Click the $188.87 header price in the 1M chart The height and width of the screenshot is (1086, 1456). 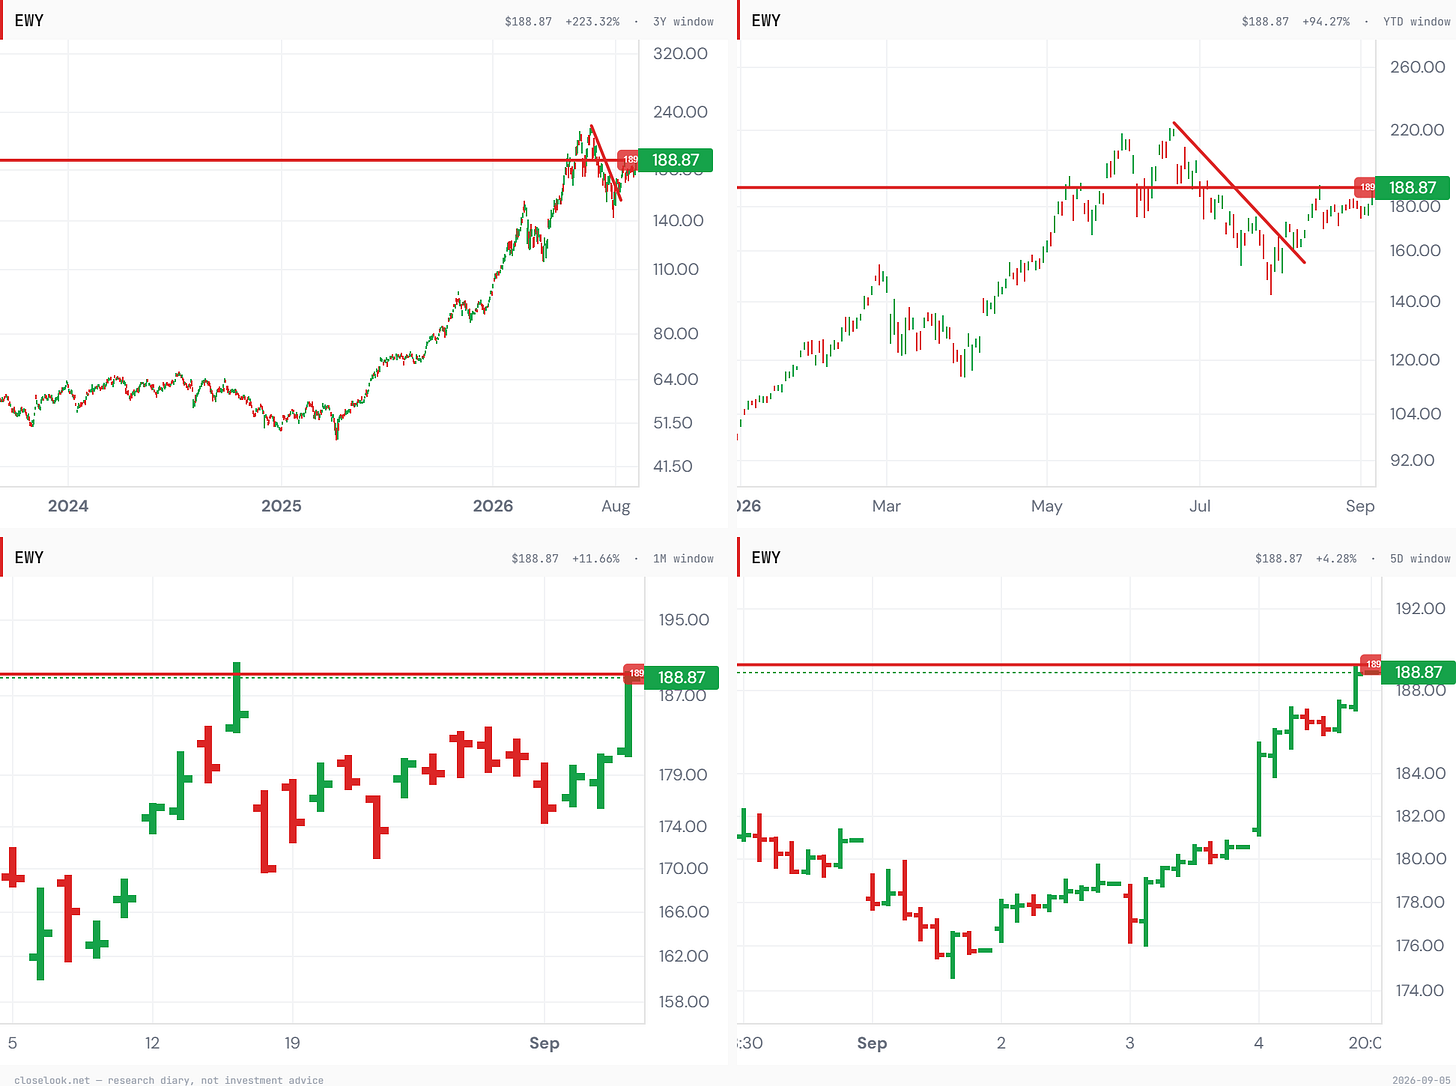(535, 558)
